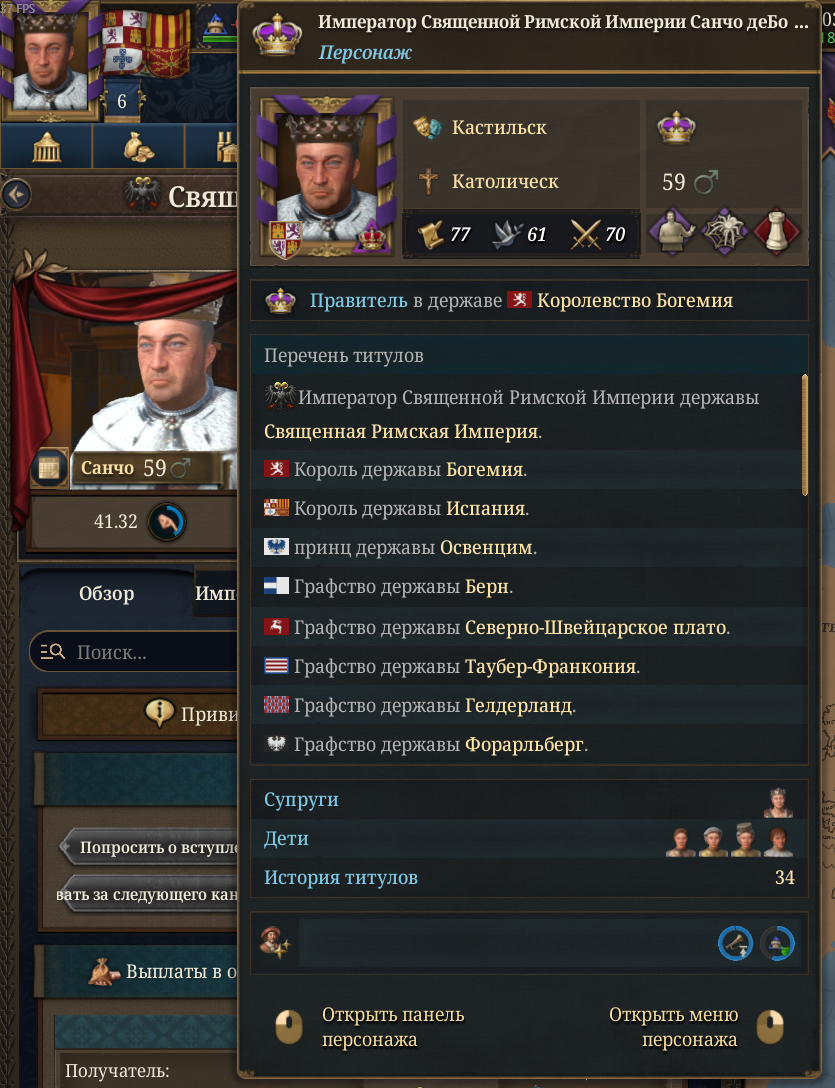
Task: Click the circular hand icon beside 41.32
Action: [x=167, y=522]
